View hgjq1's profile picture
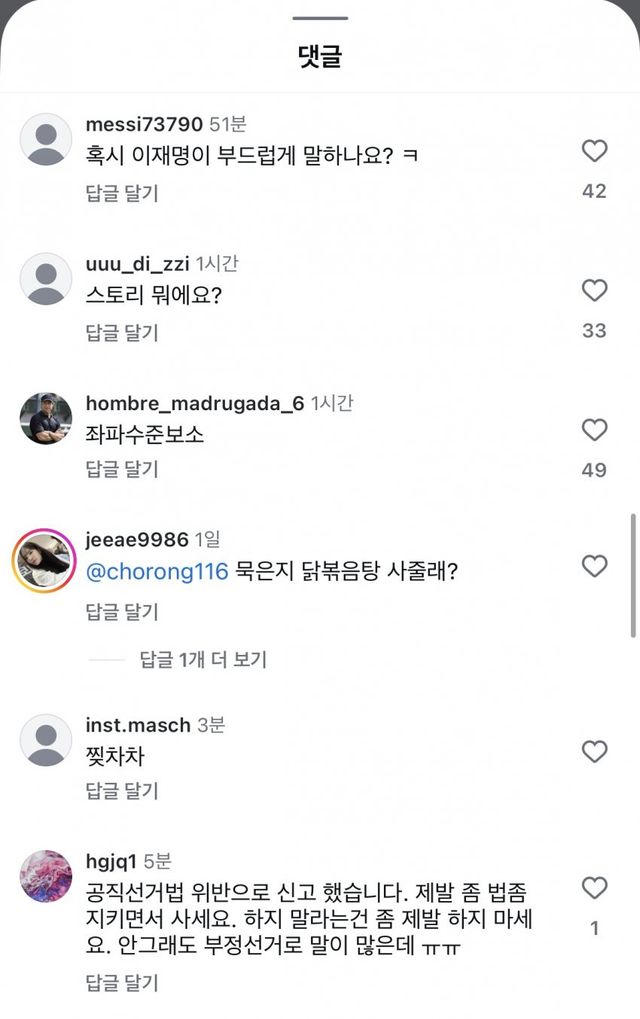The width and height of the screenshot is (640, 1019). click(46, 877)
